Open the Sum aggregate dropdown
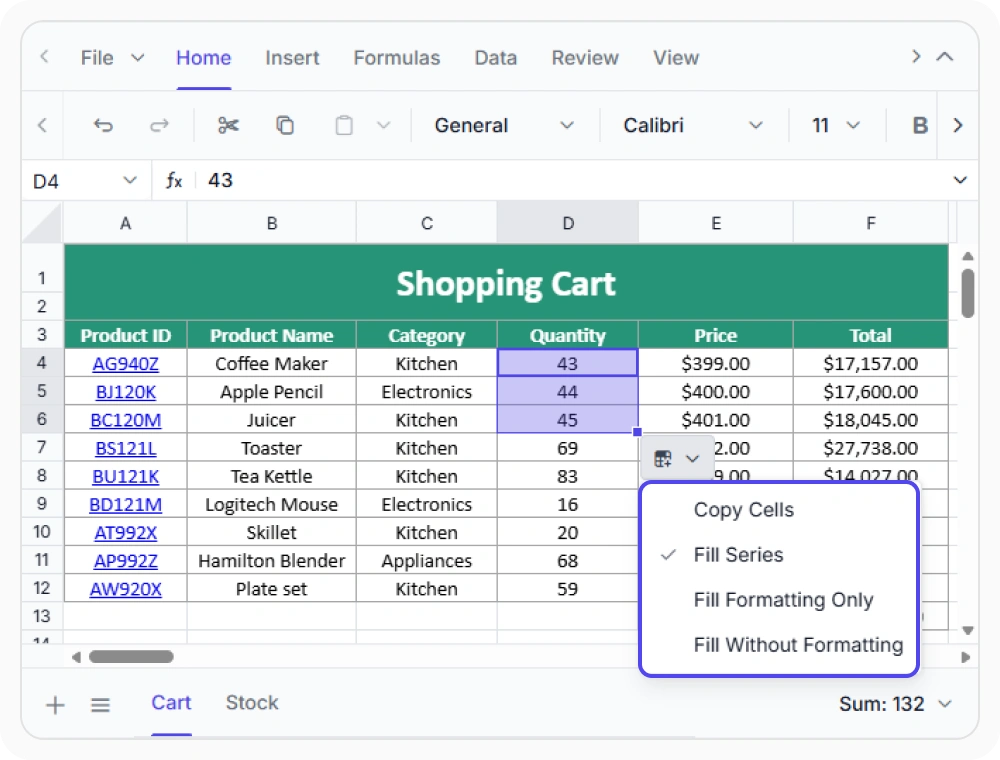1000x760 pixels. click(x=945, y=704)
